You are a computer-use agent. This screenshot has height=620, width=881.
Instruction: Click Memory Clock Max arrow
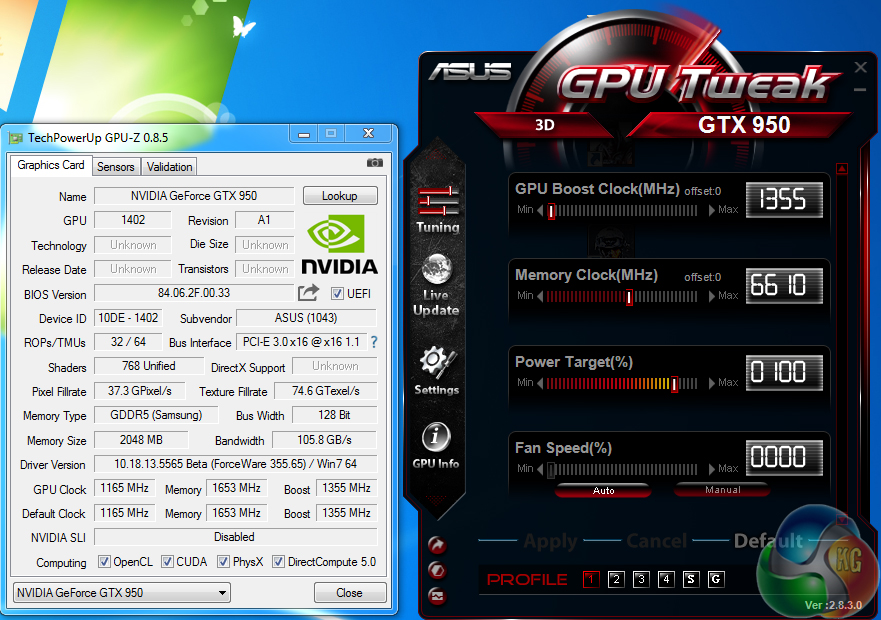coord(712,296)
